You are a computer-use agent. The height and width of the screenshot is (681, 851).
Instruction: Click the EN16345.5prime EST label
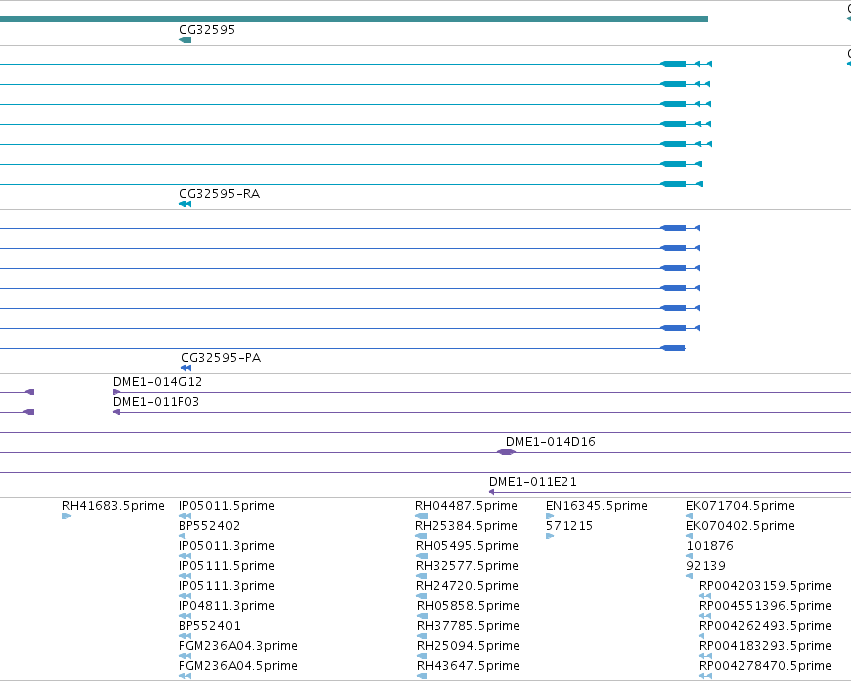coord(596,506)
